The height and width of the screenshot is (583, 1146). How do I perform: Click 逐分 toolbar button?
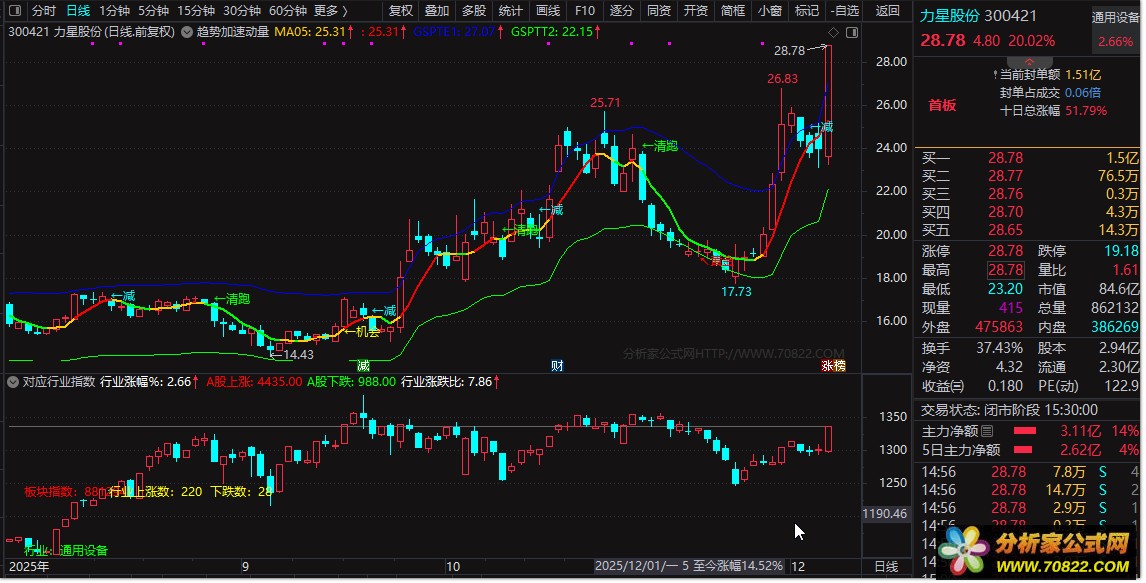point(621,10)
